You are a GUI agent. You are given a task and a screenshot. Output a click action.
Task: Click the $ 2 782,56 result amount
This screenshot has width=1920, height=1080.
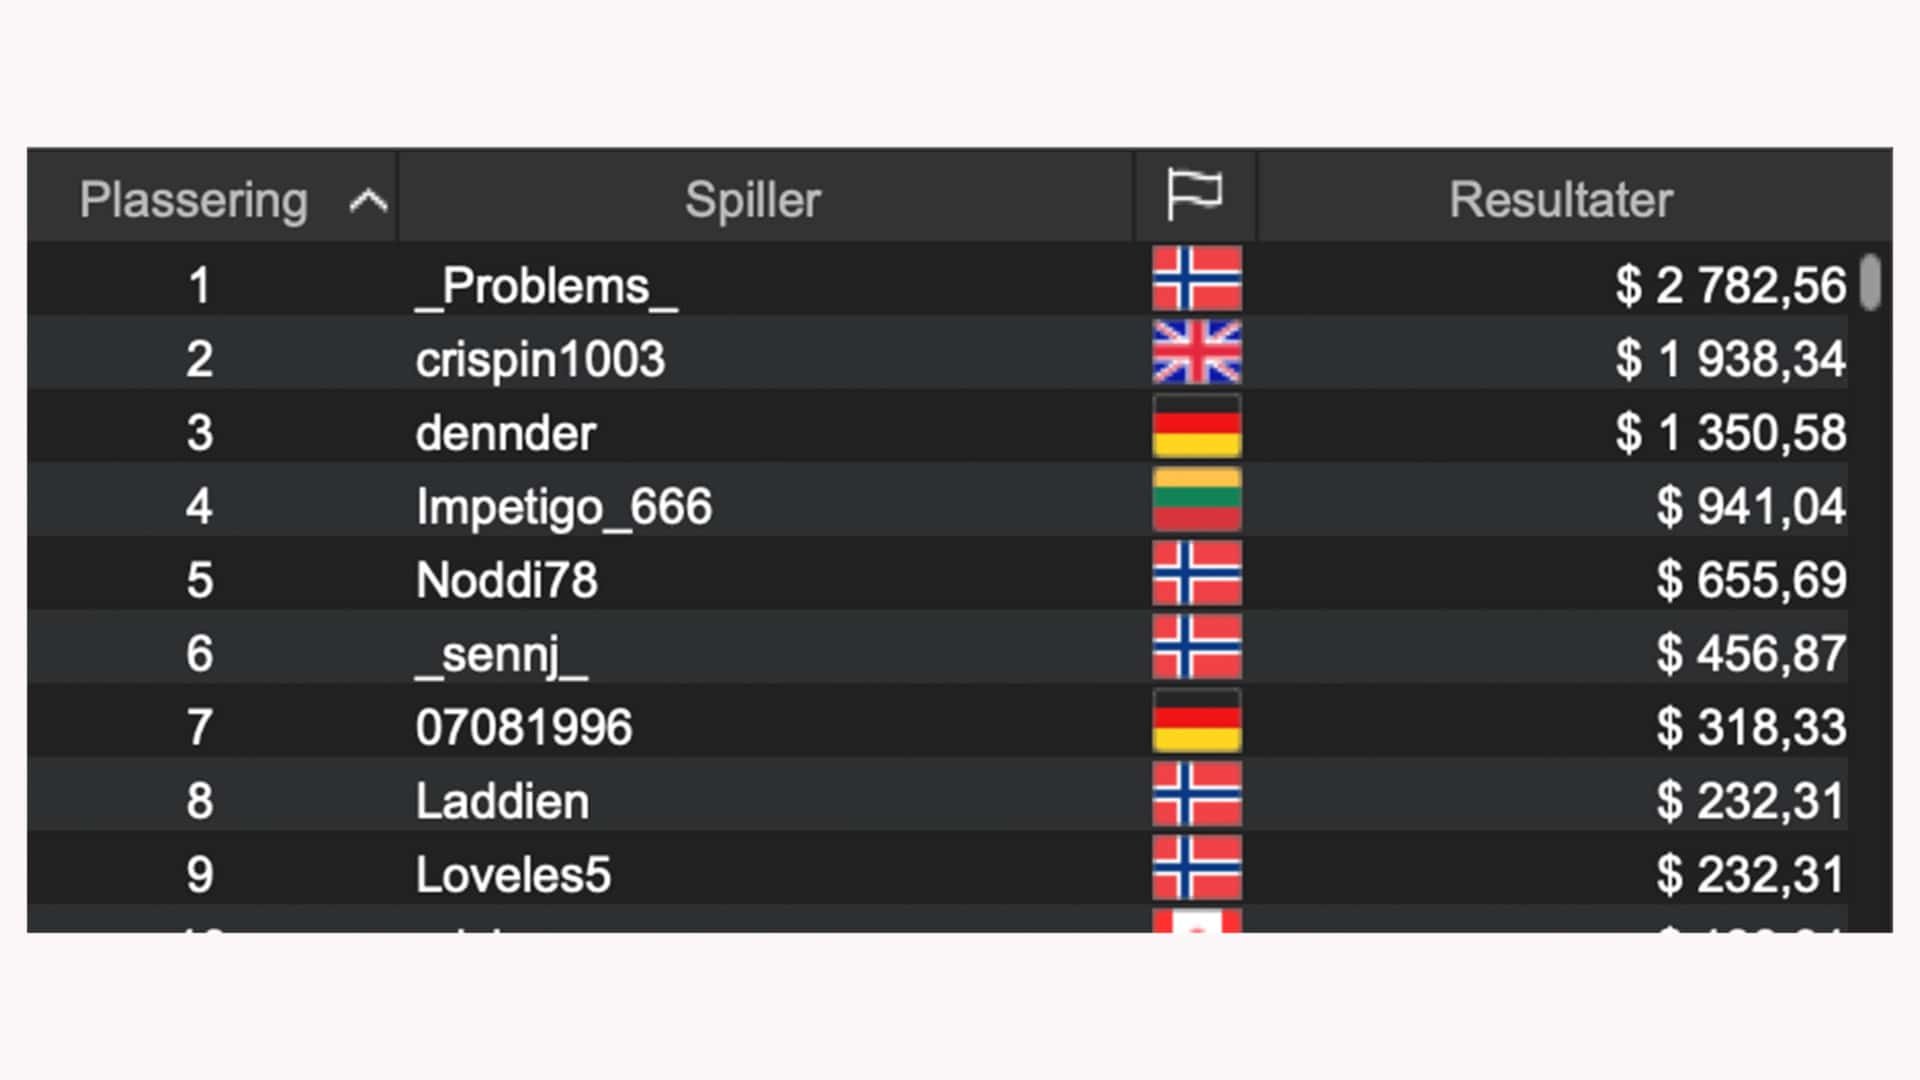click(x=1731, y=286)
